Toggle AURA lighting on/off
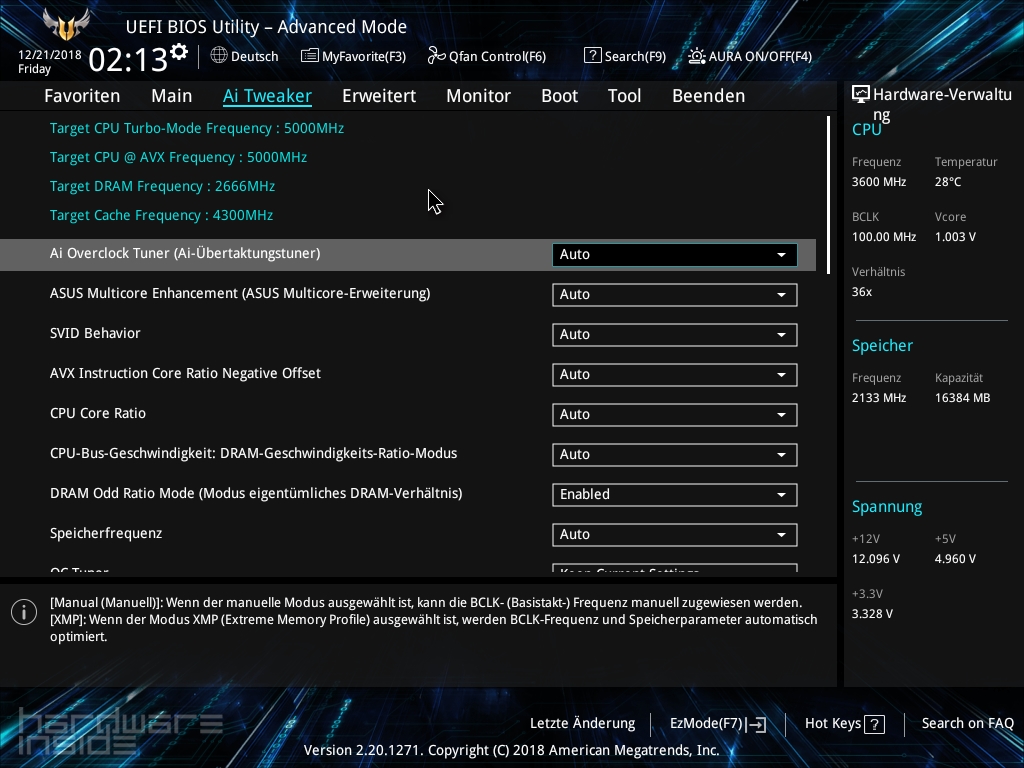 pyautogui.click(x=750, y=56)
